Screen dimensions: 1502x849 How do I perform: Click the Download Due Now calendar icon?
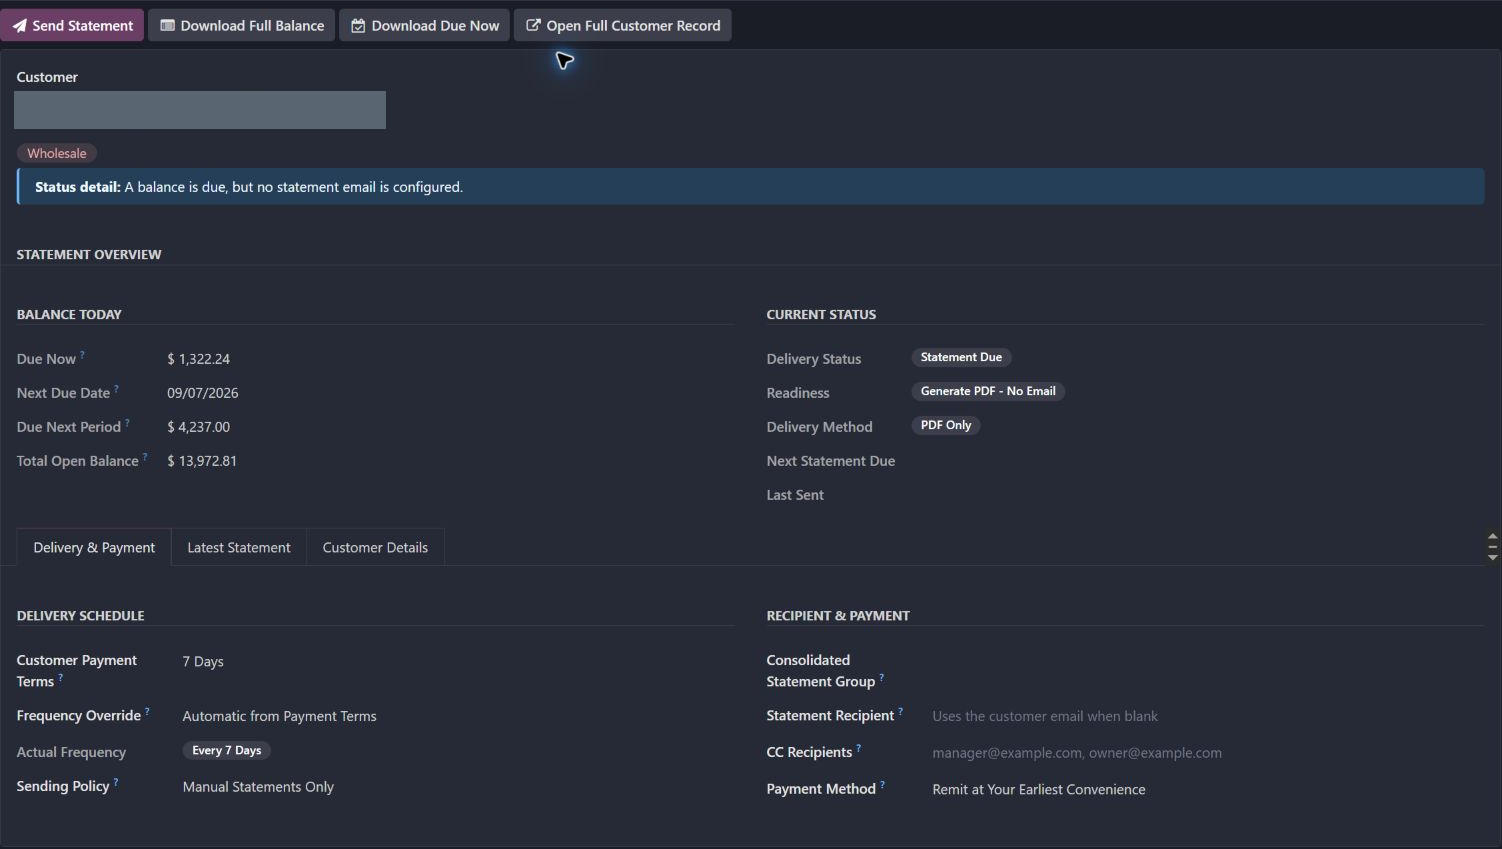coord(358,26)
